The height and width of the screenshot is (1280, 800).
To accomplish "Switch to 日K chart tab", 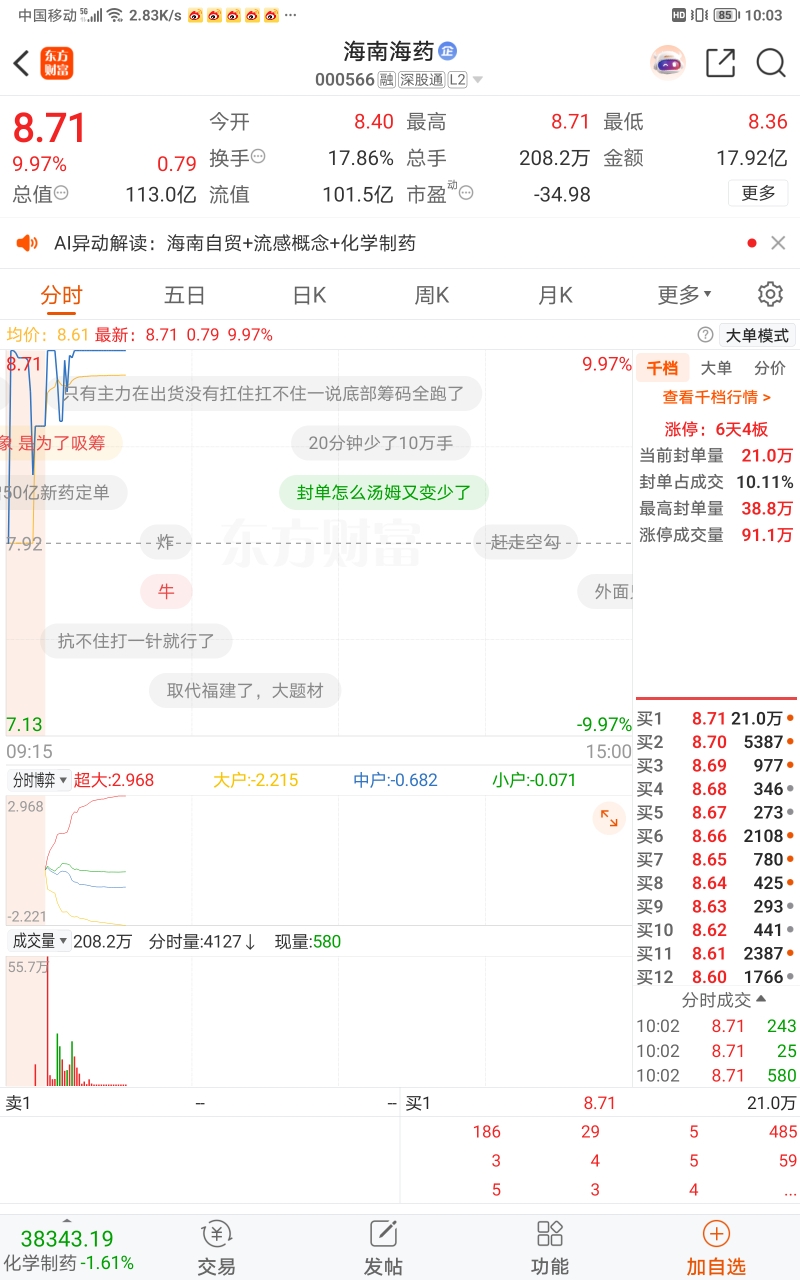I will (309, 295).
